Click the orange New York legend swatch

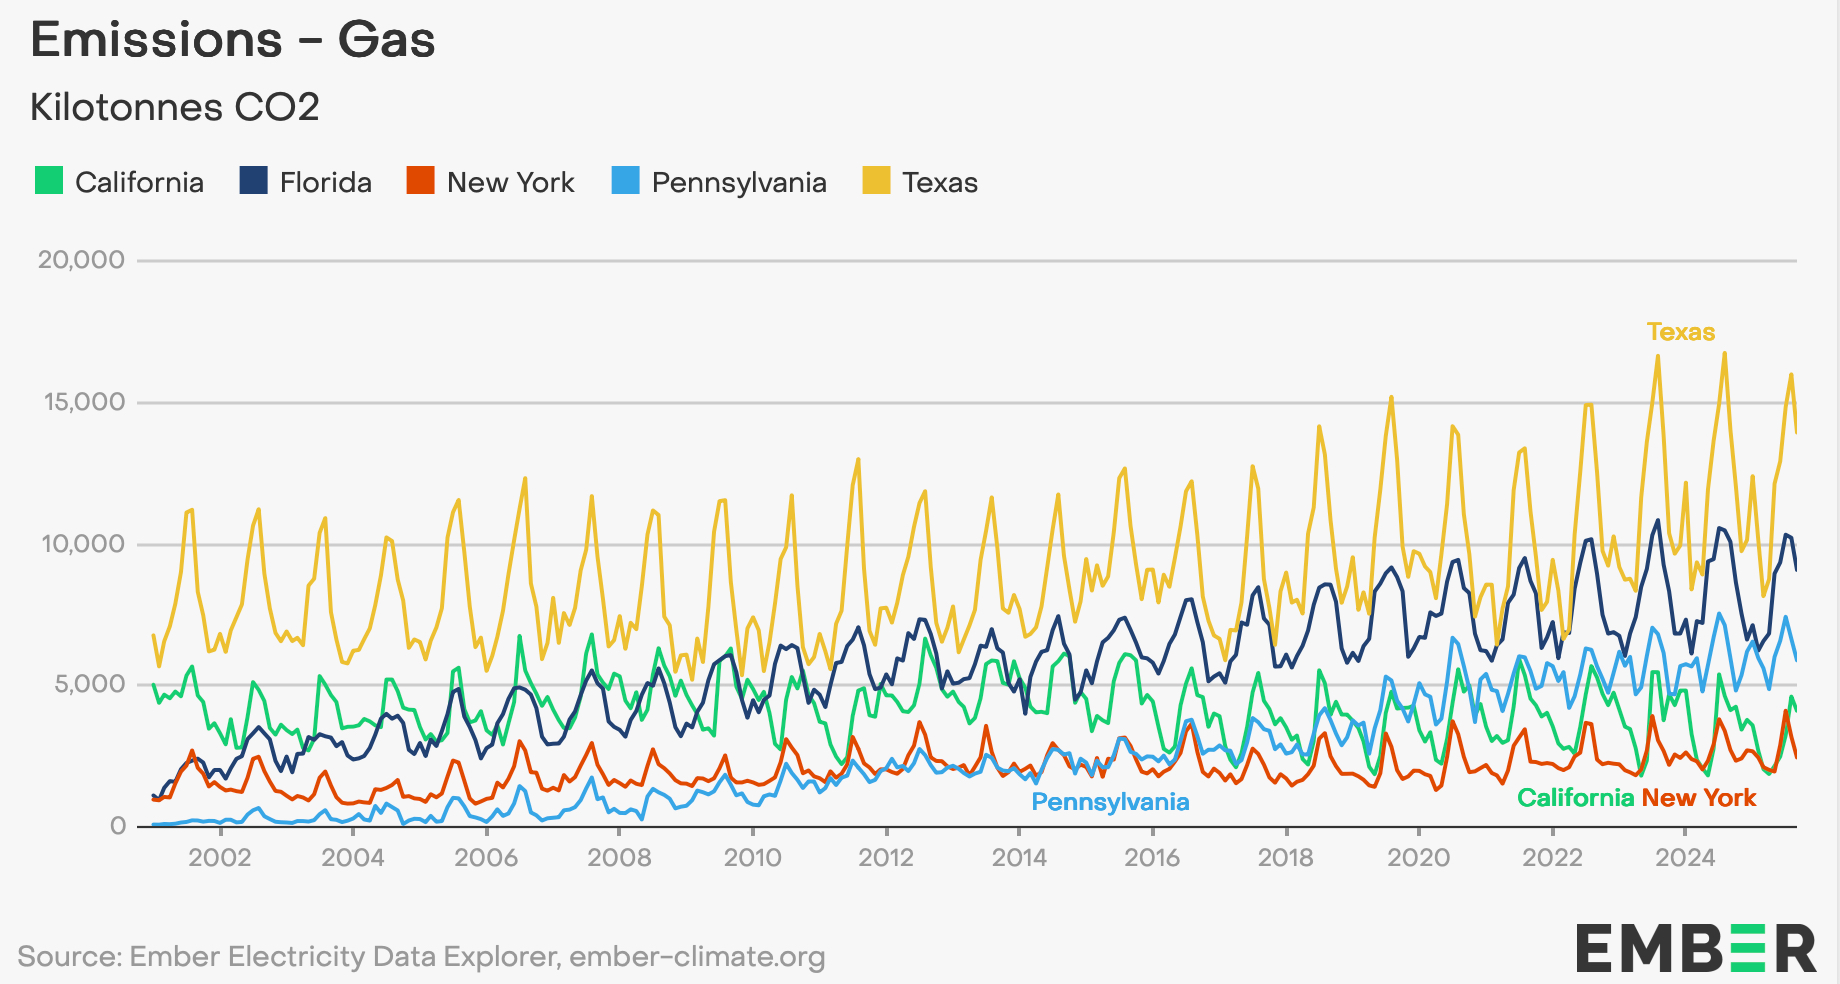[421, 181]
